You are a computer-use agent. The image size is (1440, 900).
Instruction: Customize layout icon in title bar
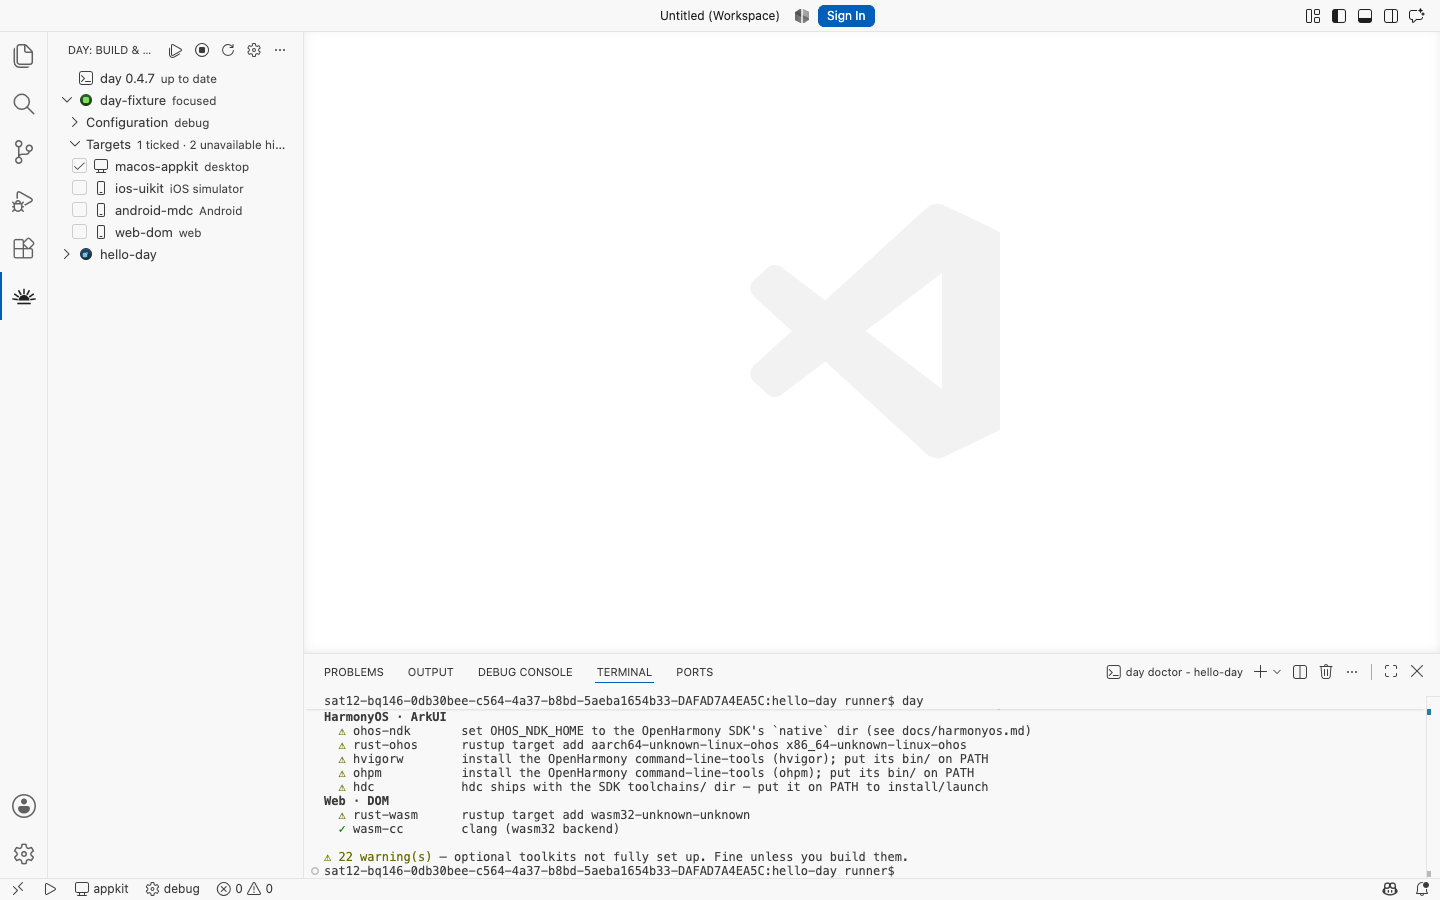tap(1313, 16)
